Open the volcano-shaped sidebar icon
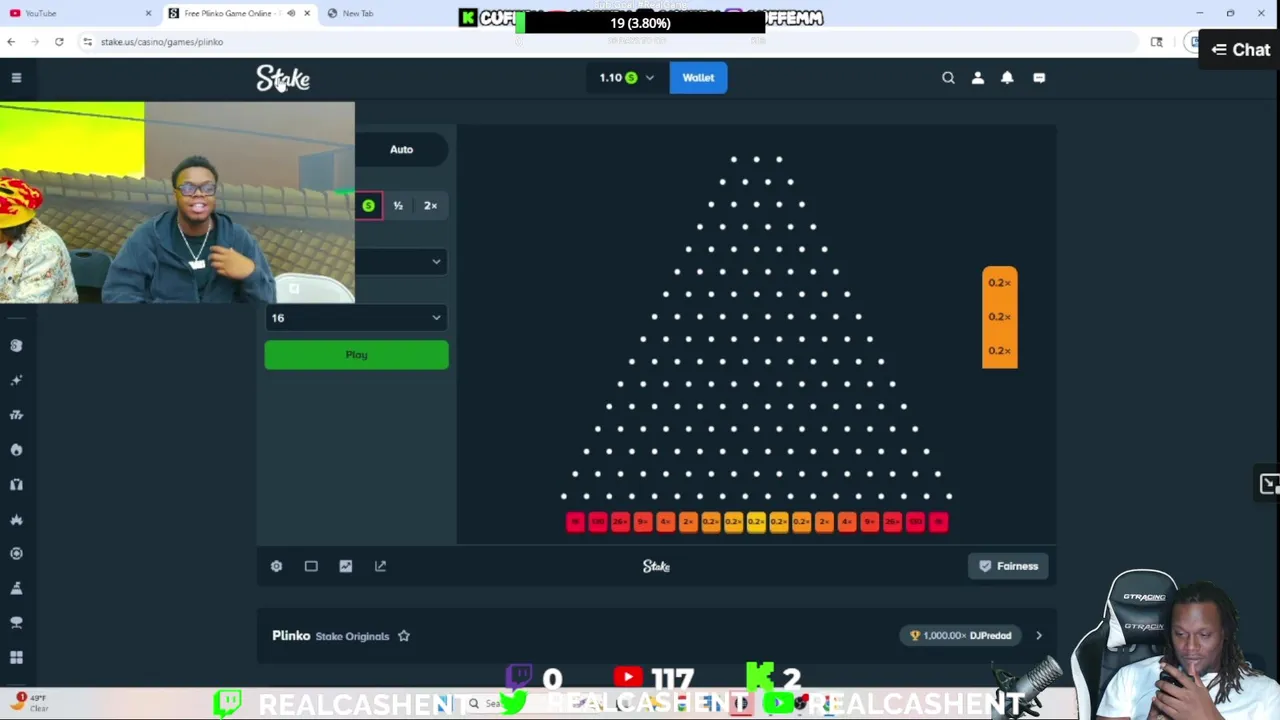 [16, 588]
